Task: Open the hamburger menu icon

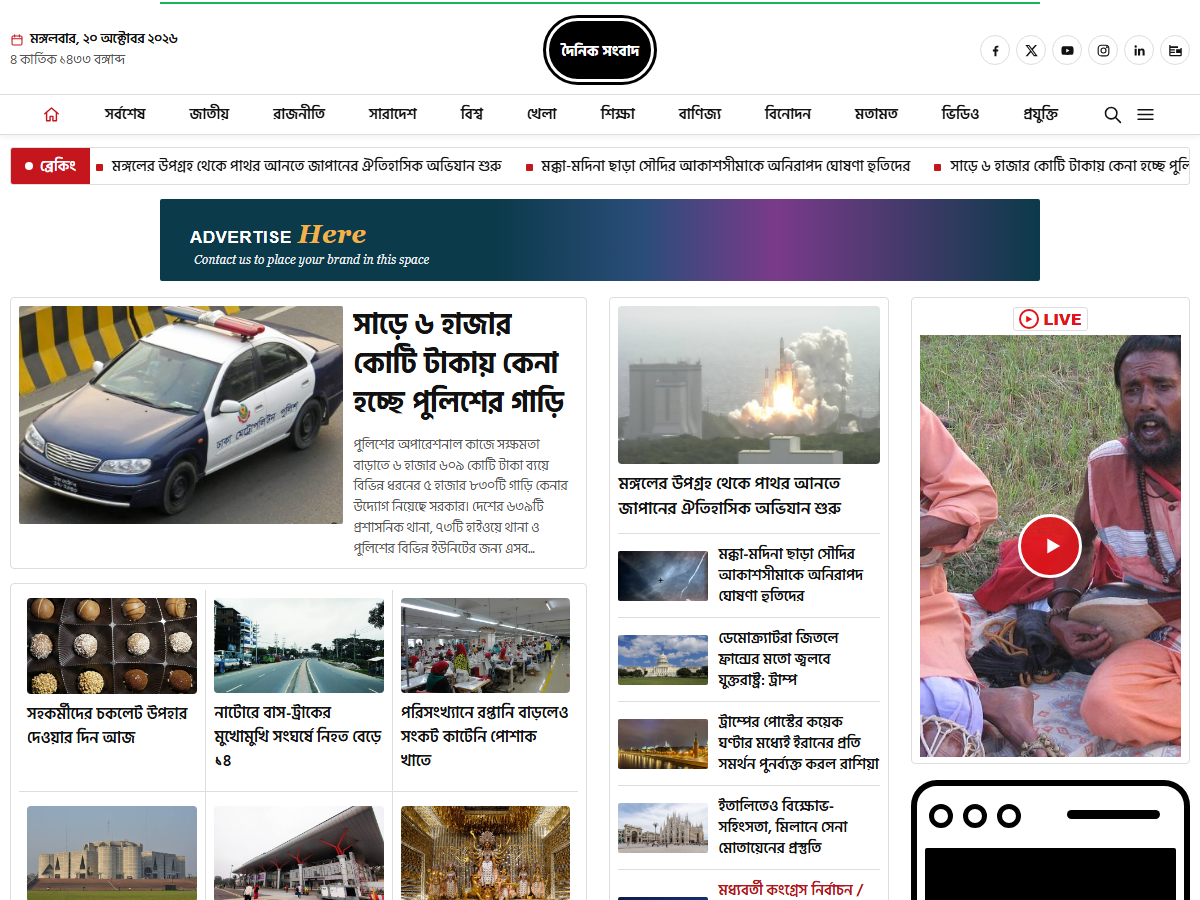Action: click(1145, 115)
